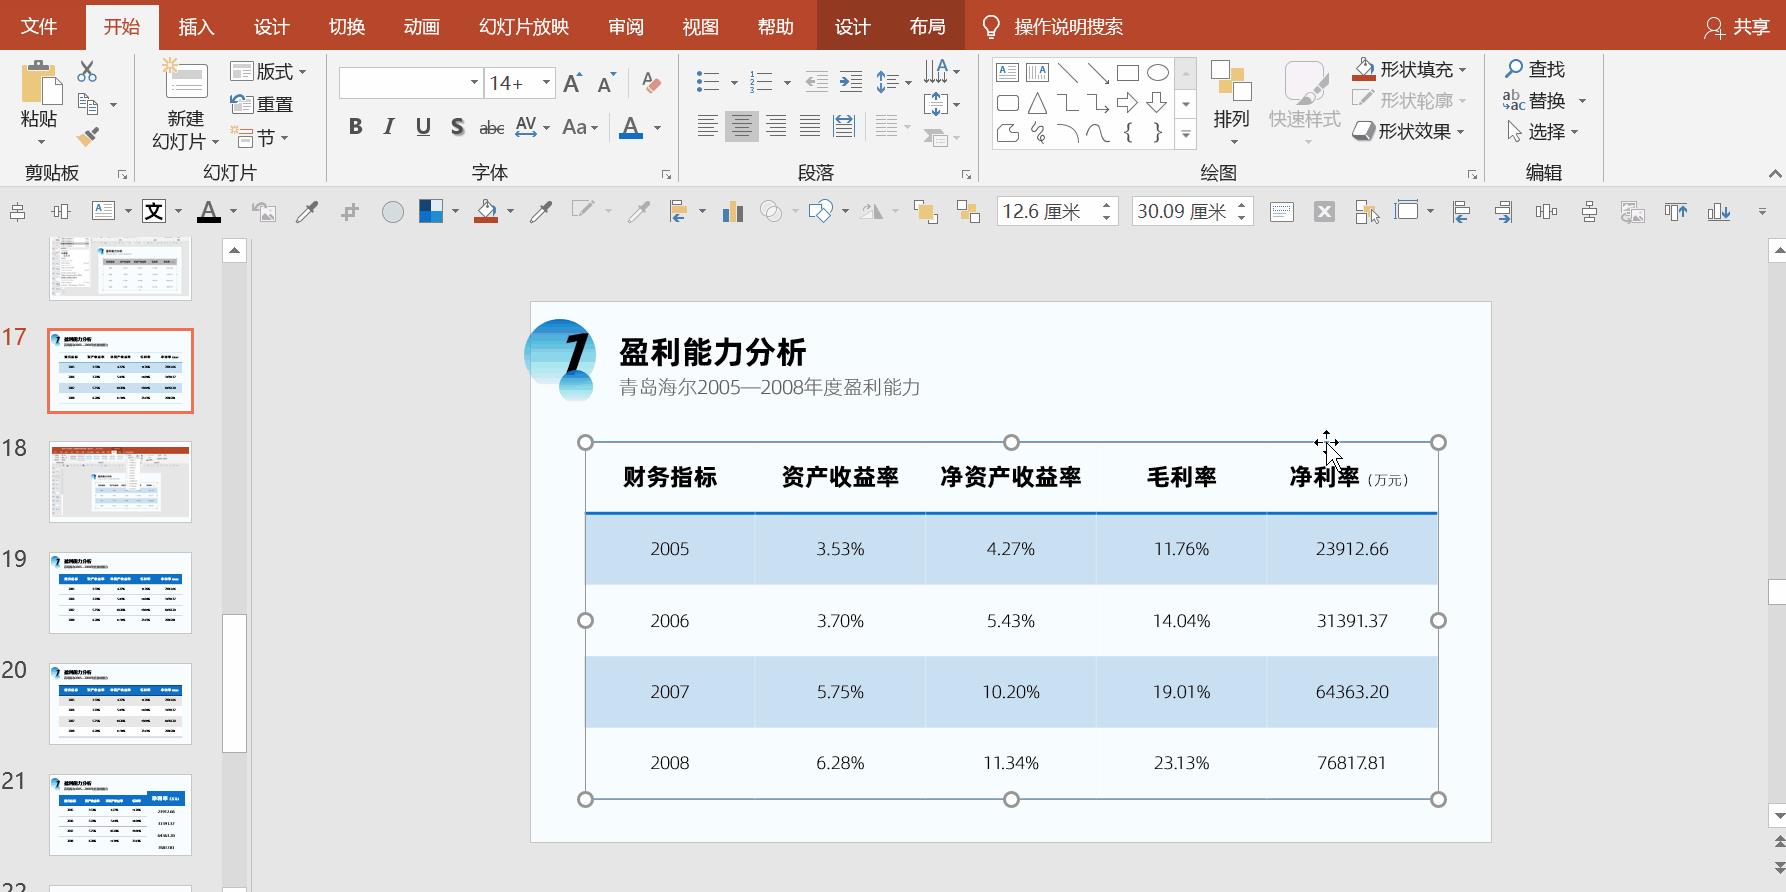
Task: Click the quick toolbar blue fill swatch
Action: point(431,211)
